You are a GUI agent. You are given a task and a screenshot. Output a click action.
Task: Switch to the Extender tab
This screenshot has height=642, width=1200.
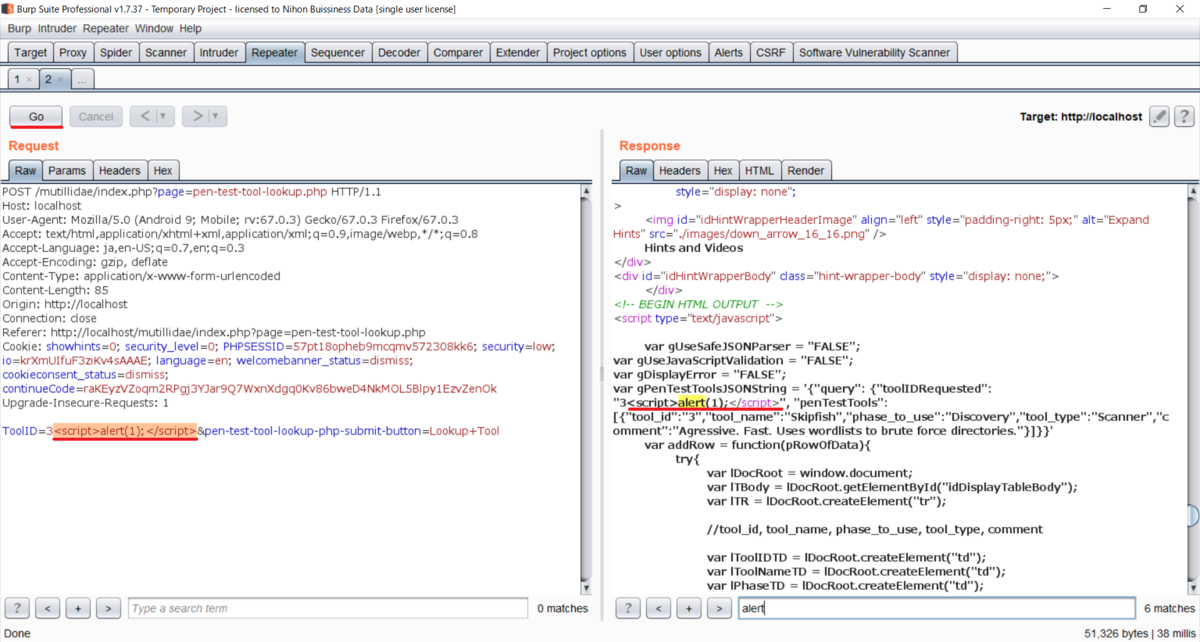click(x=518, y=52)
